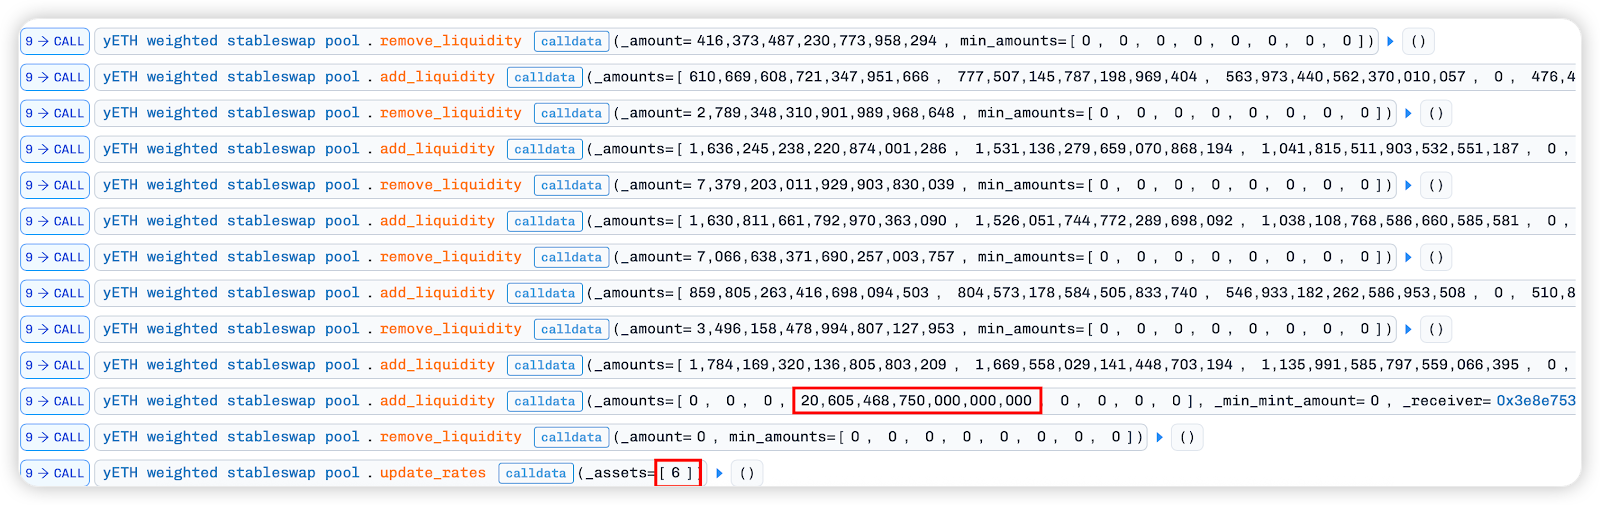Click calldata badge on update_rates row

pos(535,474)
